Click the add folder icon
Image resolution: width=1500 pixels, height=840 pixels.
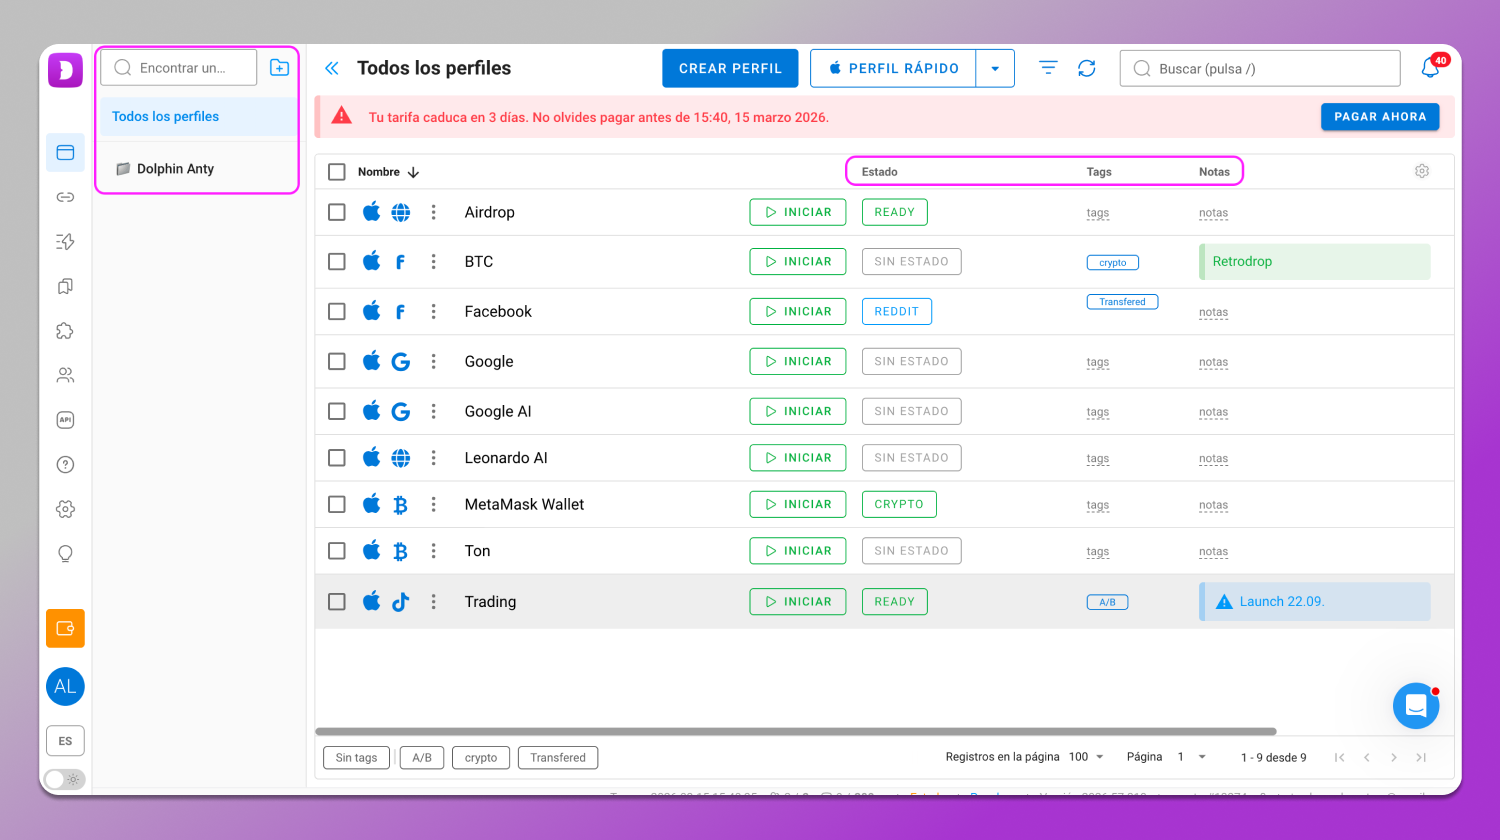(280, 68)
